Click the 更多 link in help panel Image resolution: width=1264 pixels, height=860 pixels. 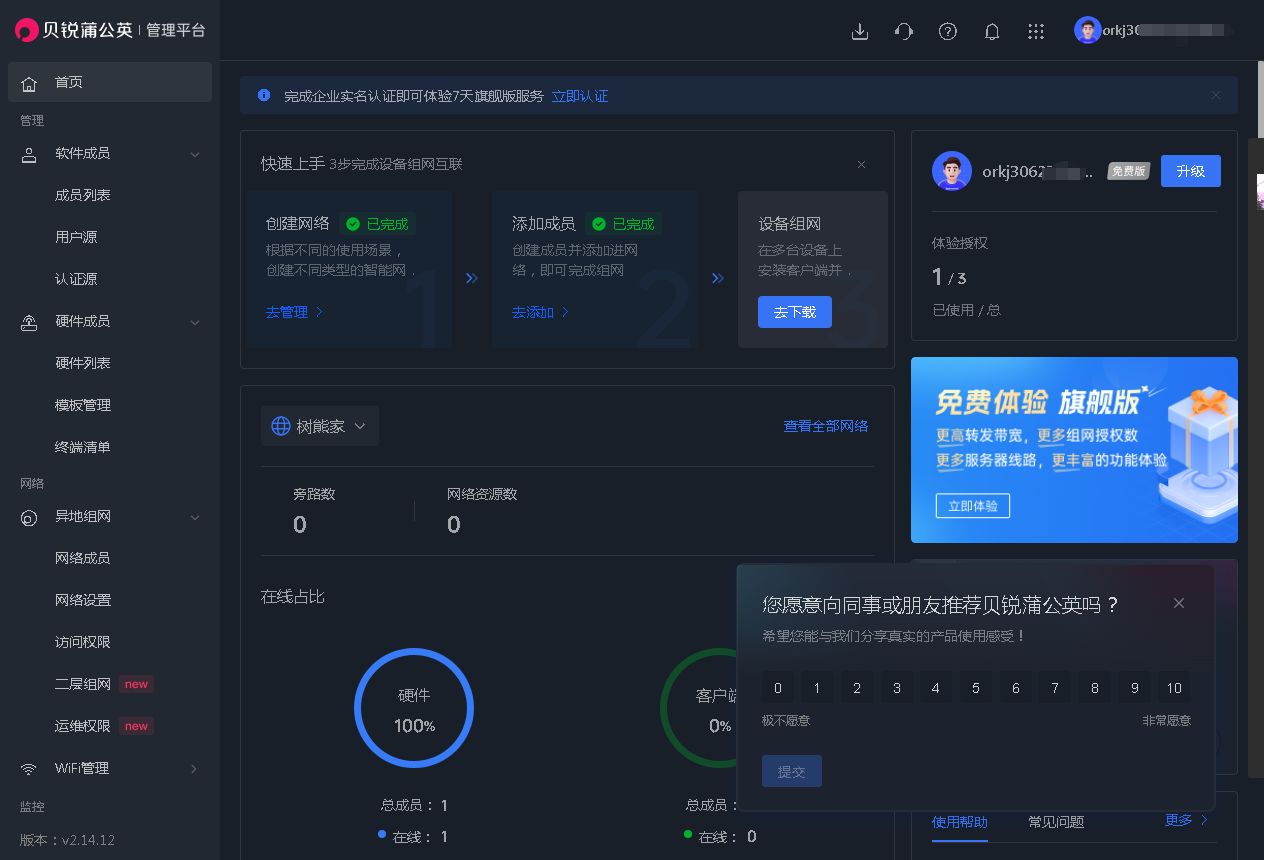pyautogui.click(x=1187, y=820)
